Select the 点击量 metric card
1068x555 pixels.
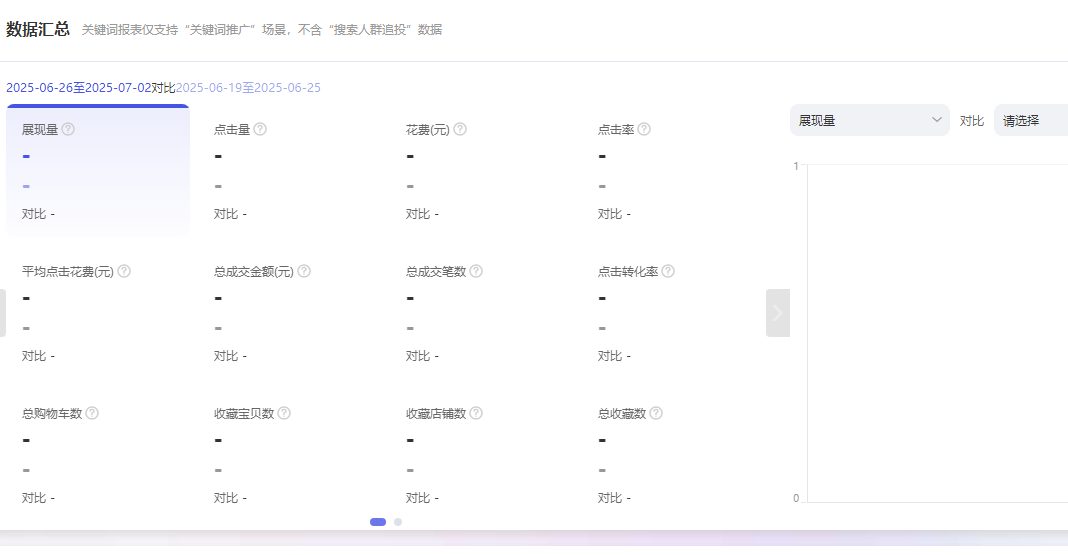point(290,171)
